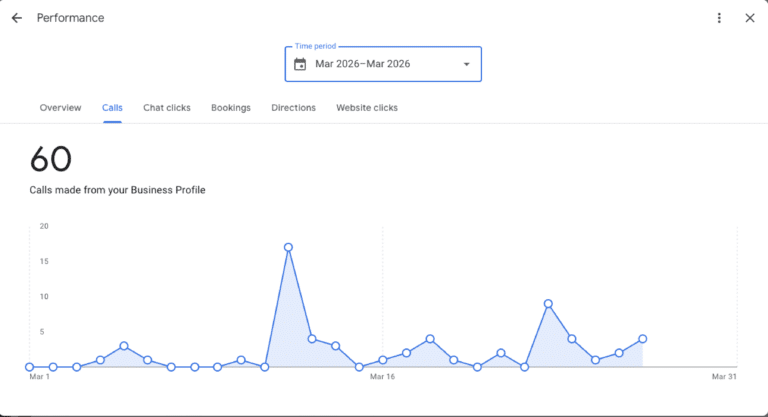Screen dimensions: 768x417
Task: View the Directions tab
Action: click(293, 108)
